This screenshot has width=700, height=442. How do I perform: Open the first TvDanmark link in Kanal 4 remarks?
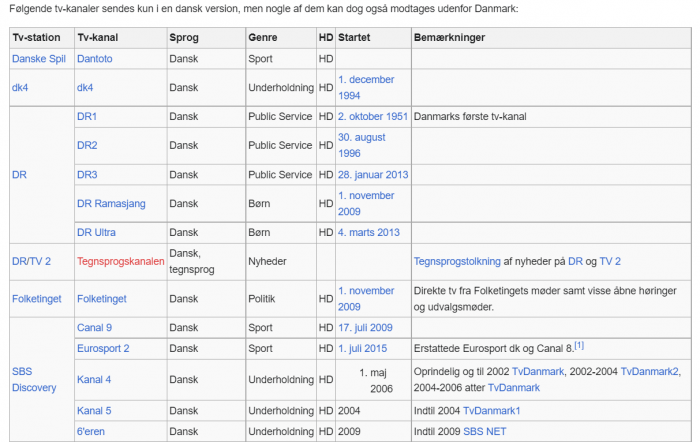(538, 372)
